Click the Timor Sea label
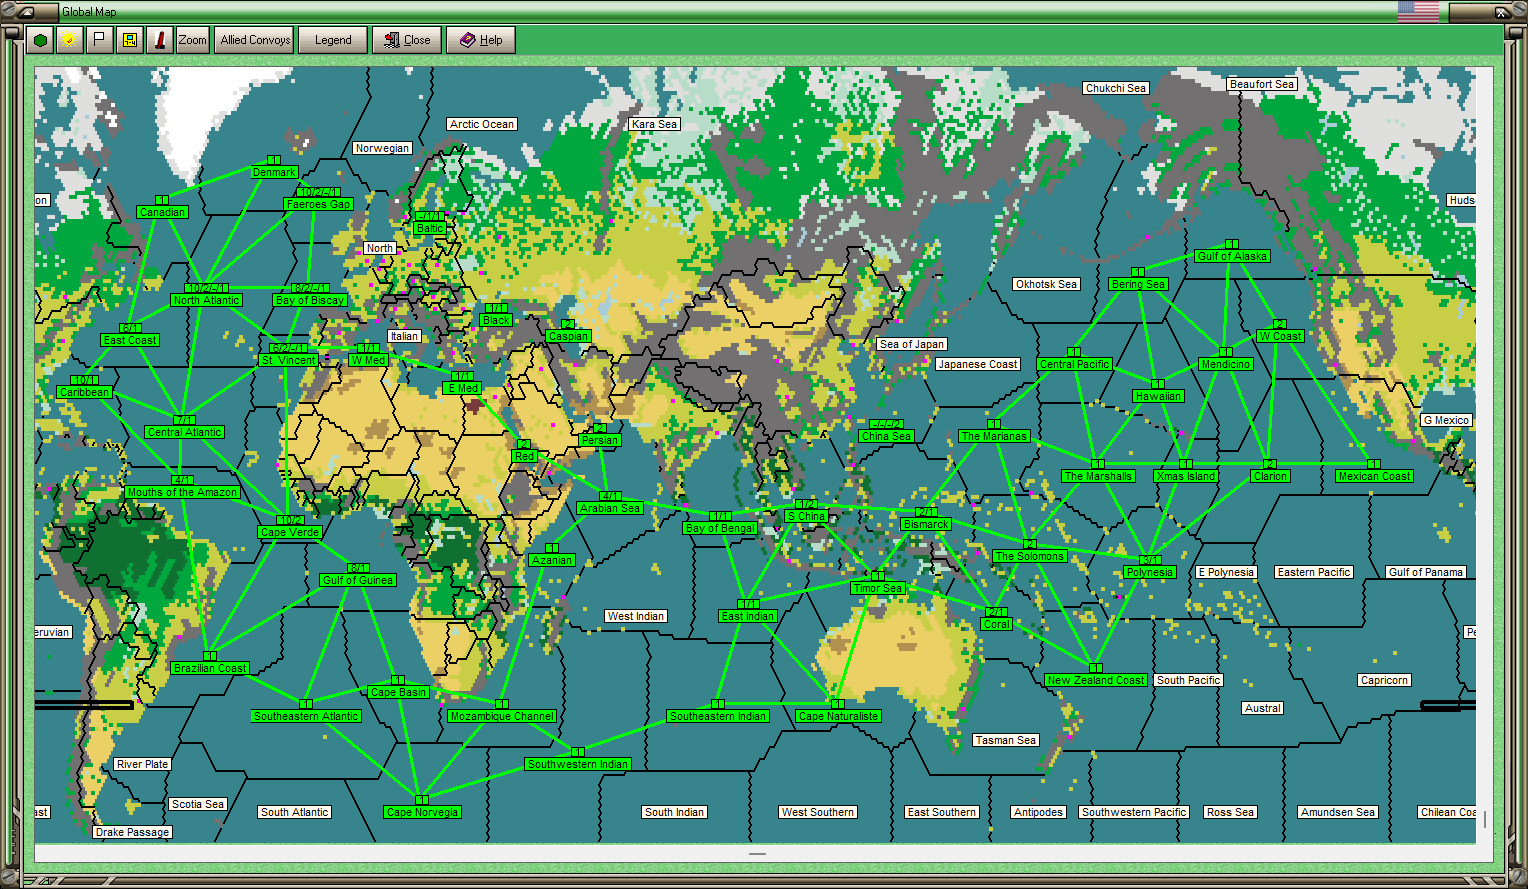This screenshot has height=889, width=1528. [878, 588]
